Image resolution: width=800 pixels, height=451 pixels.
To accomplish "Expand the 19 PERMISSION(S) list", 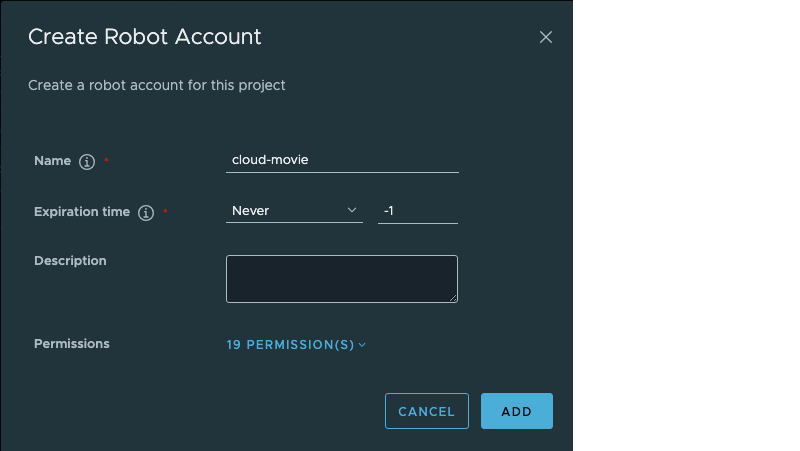I will point(296,345).
